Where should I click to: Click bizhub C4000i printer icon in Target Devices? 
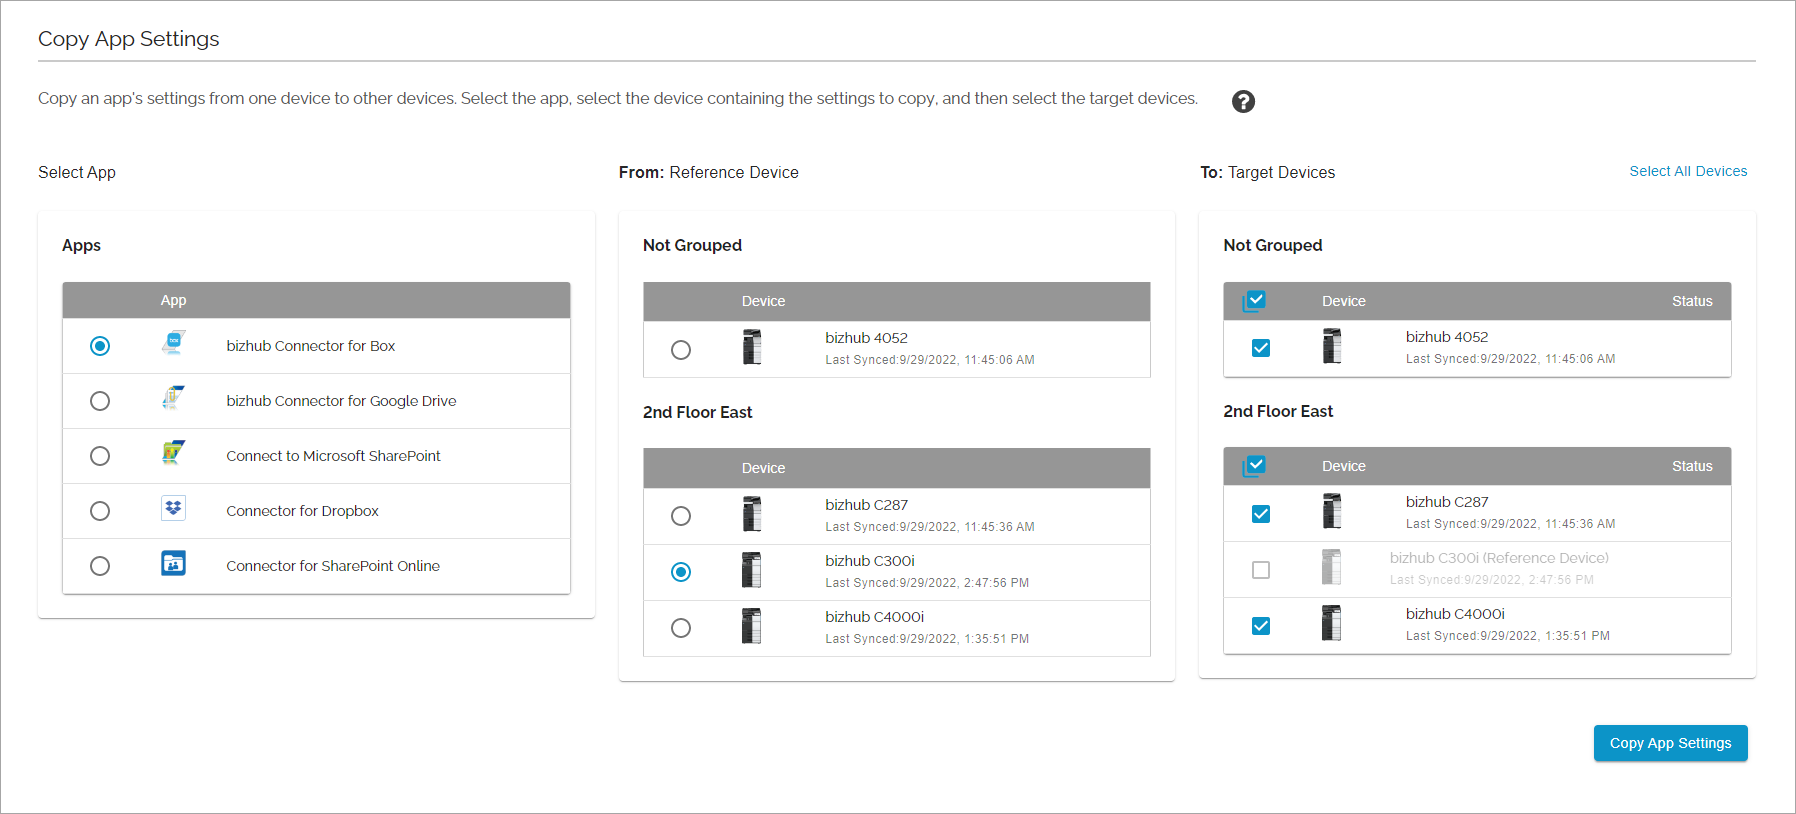coord(1332,623)
